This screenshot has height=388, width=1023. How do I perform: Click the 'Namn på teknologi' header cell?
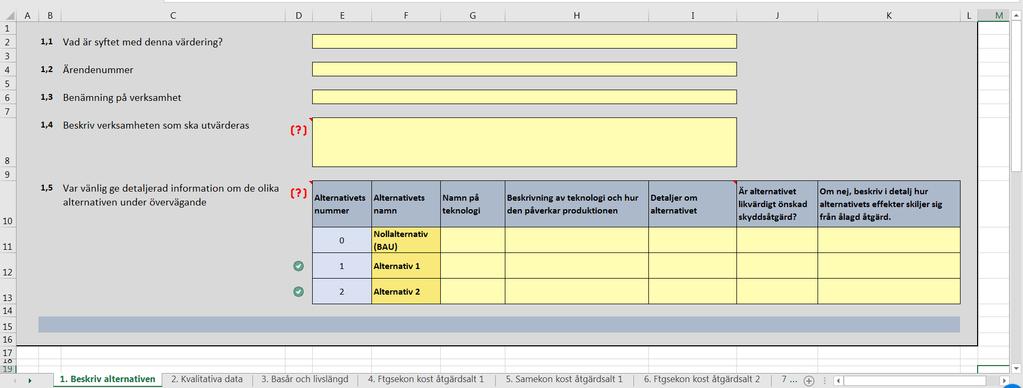(x=472, y=204)
